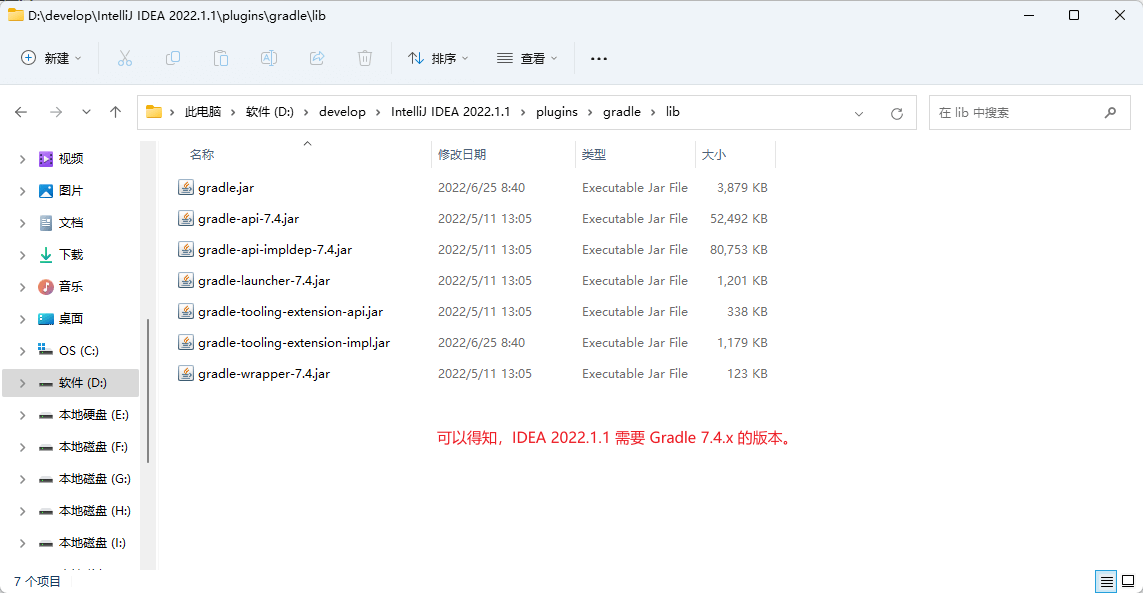The image size is (1143, 593).
Task: Click plugins in breadcrumb path
Action: (x=556, y=112)
